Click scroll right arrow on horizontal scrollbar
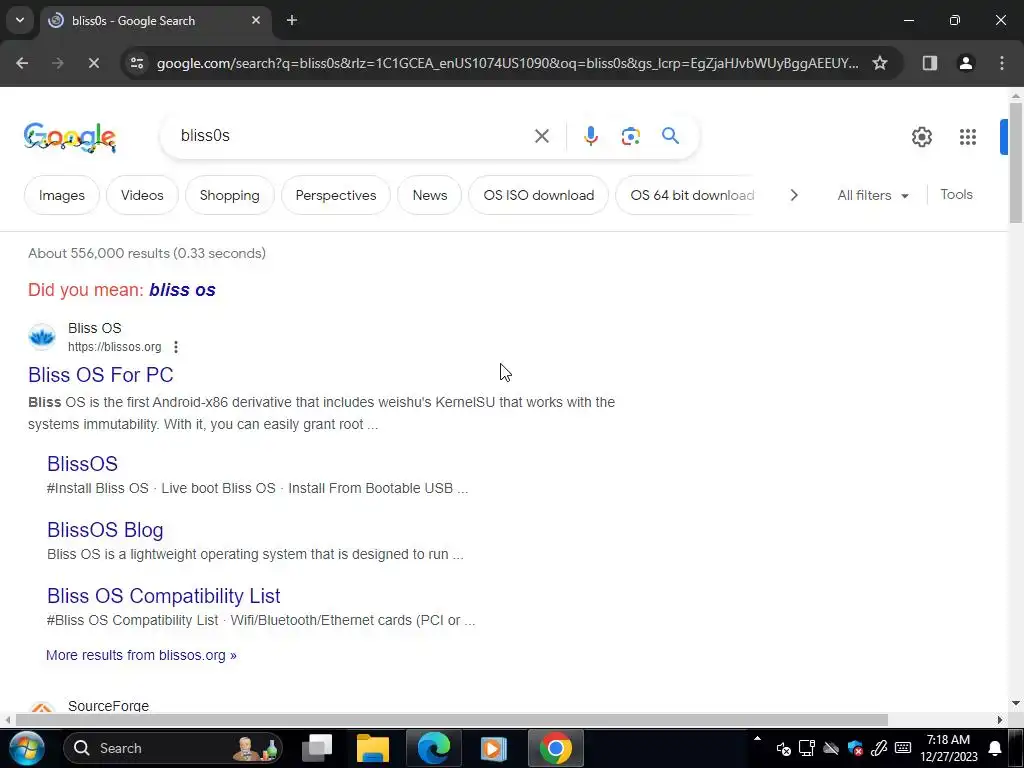1024x768 pixels. pos(999,720)
